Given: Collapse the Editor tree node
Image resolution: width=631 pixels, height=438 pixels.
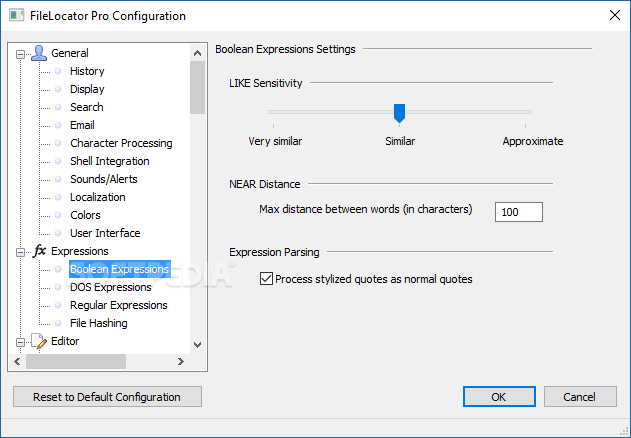Looking at the screenshot, I should pyautogui.click(x=20, y=343).
